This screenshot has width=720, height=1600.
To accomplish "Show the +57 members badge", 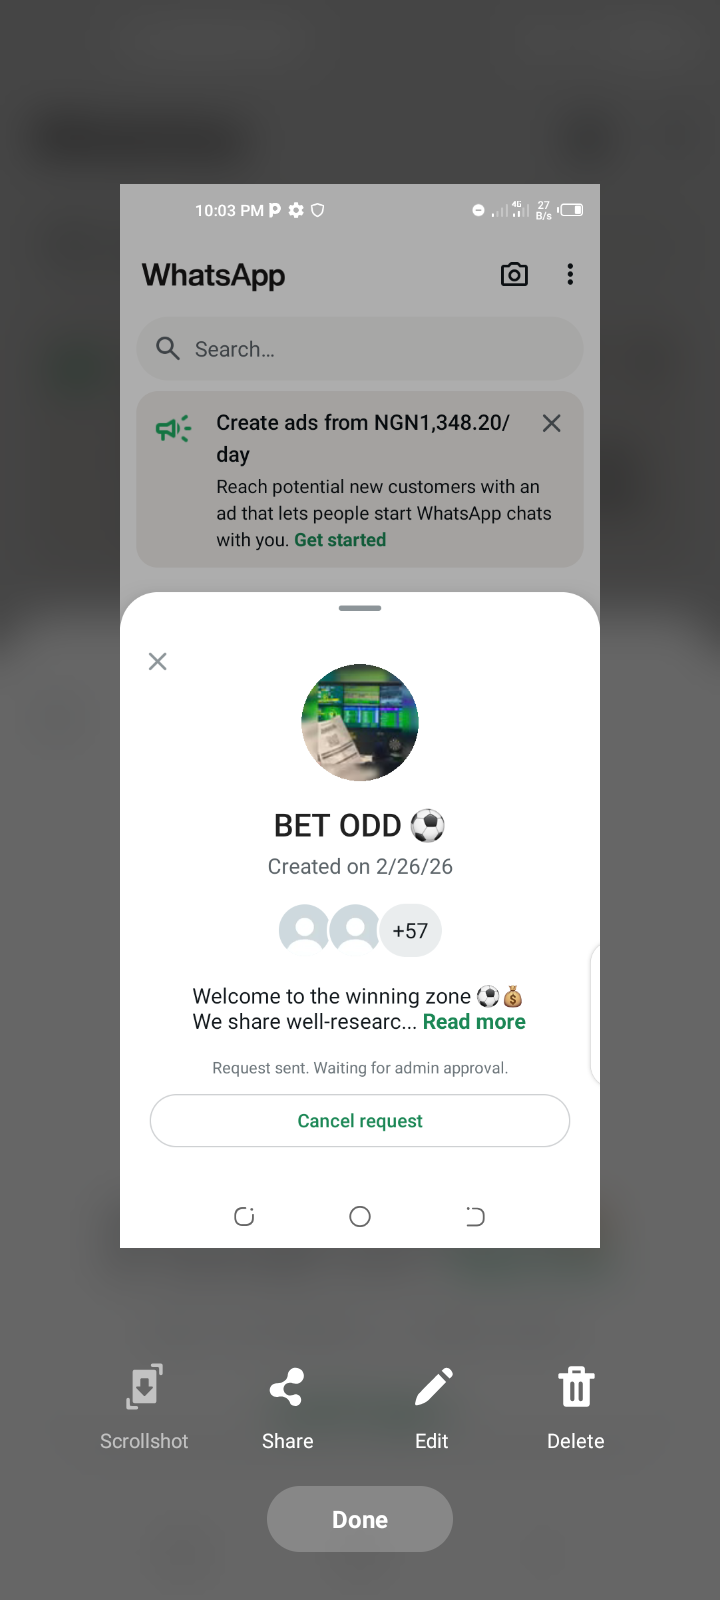I will click(410, 931).
